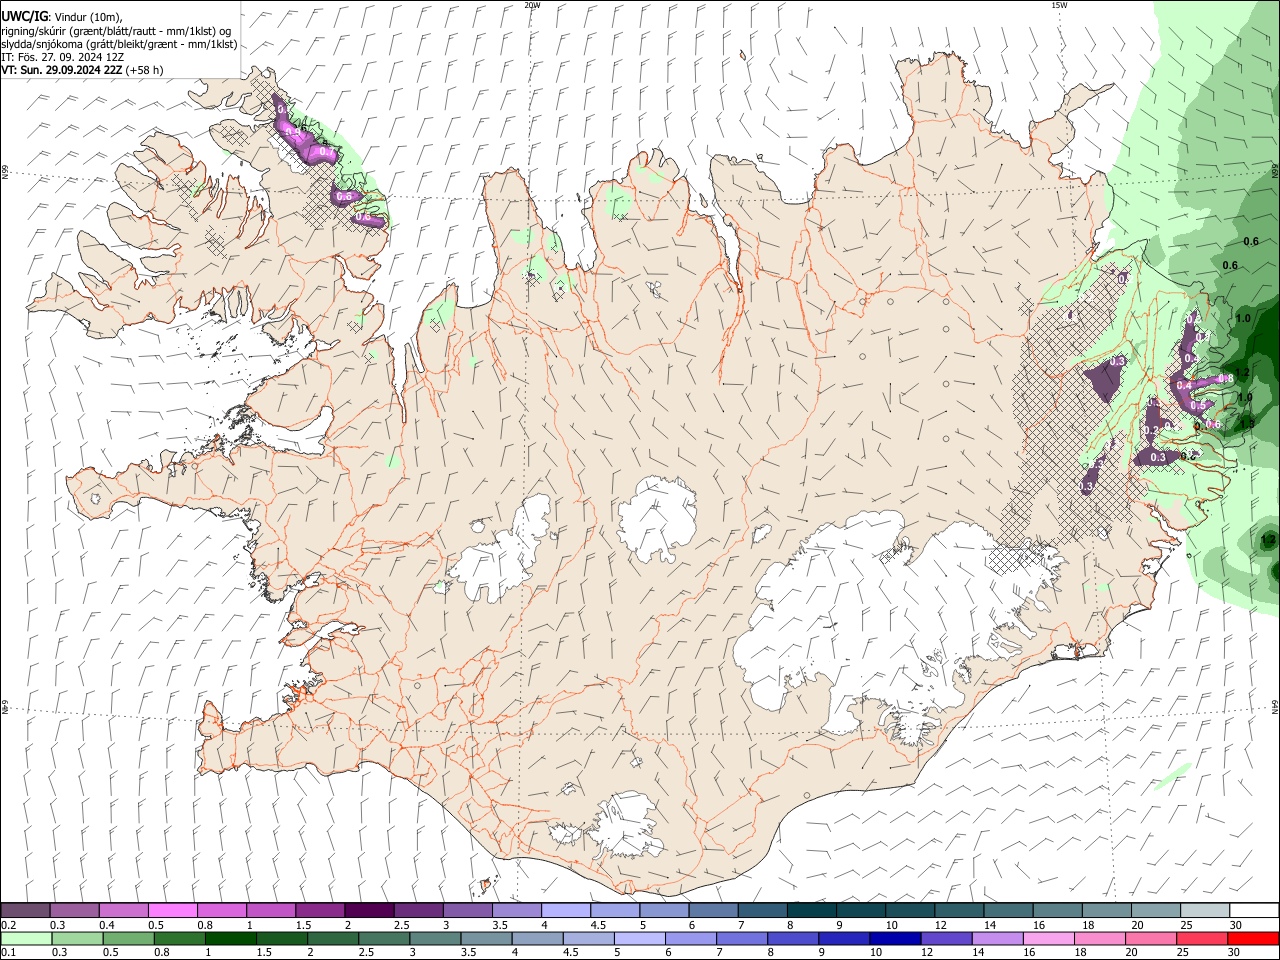This screenshot has height=960, width=1280.
Task: Click bright red rain-scale swatch after 30
Action: tap(1253, 938)
